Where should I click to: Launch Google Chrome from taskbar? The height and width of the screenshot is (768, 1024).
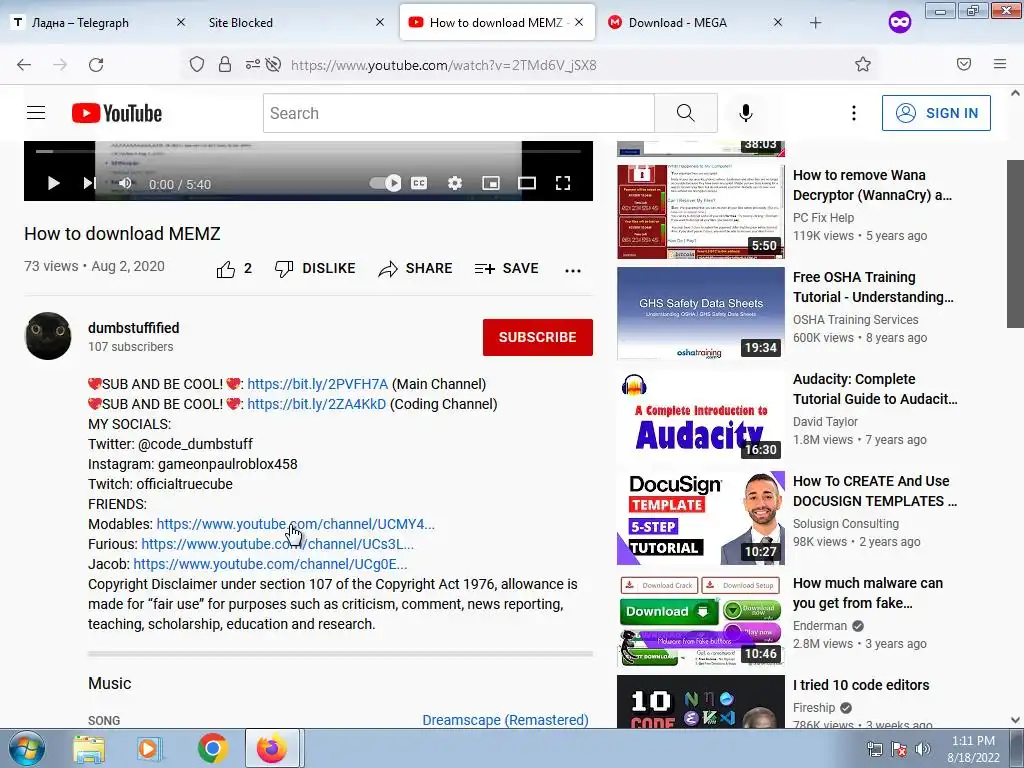(212, 749)
